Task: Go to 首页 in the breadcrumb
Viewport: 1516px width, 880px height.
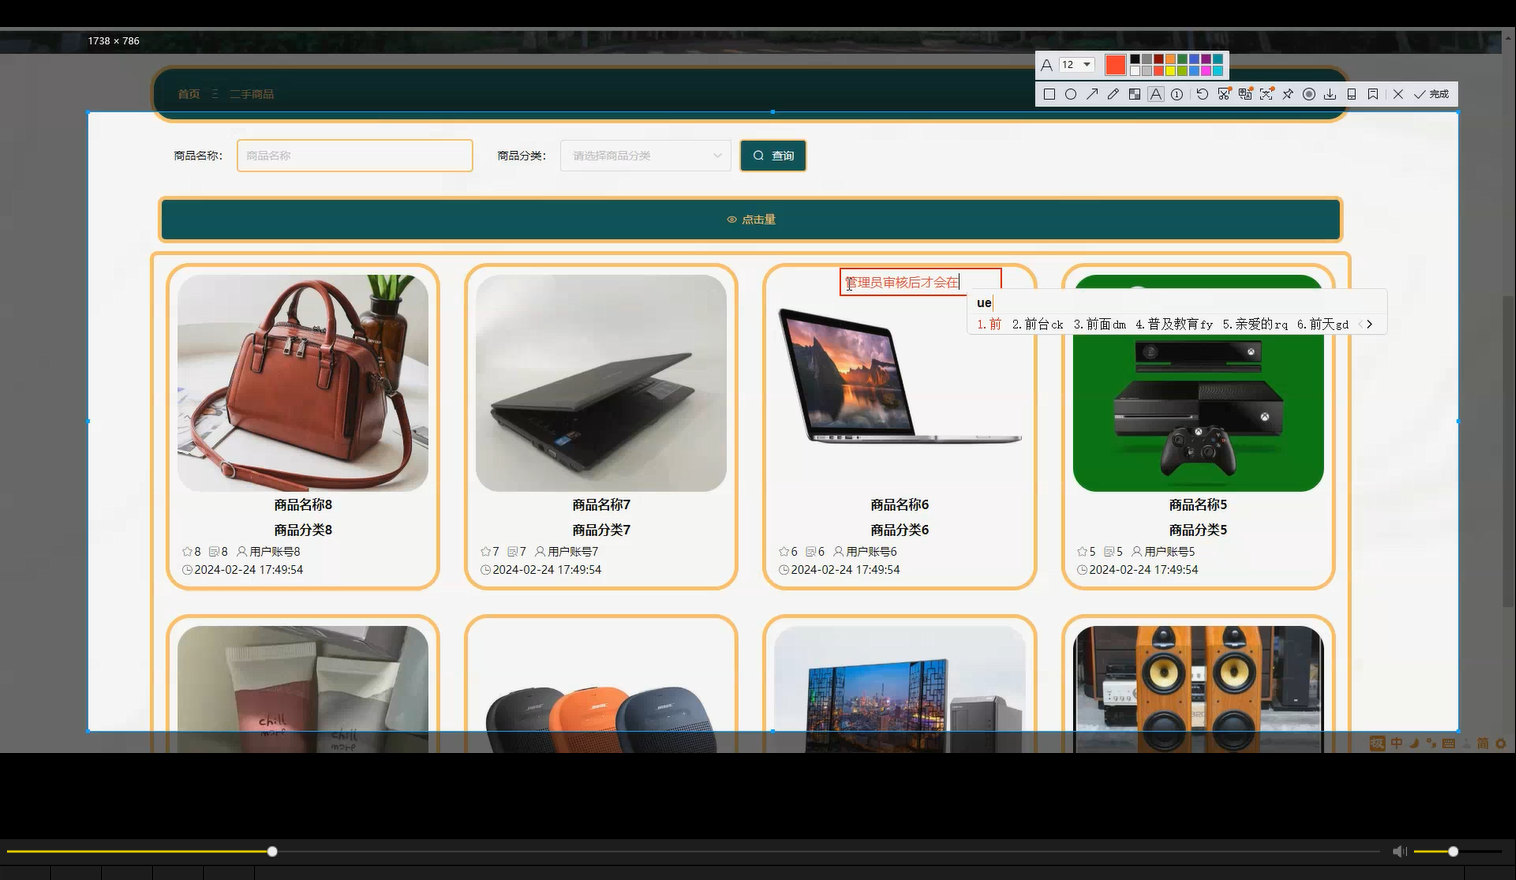Action: click(x=189, y=94)
